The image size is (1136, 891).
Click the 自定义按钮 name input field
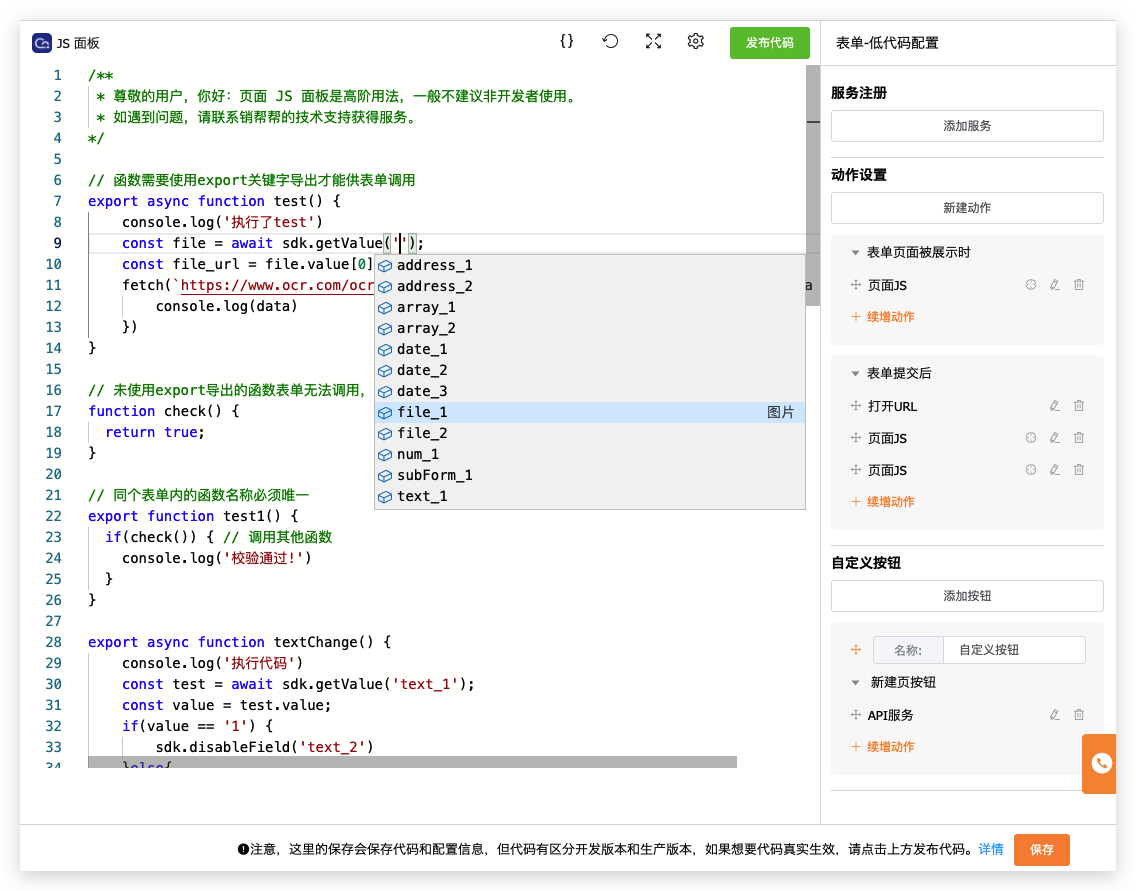1014,649
